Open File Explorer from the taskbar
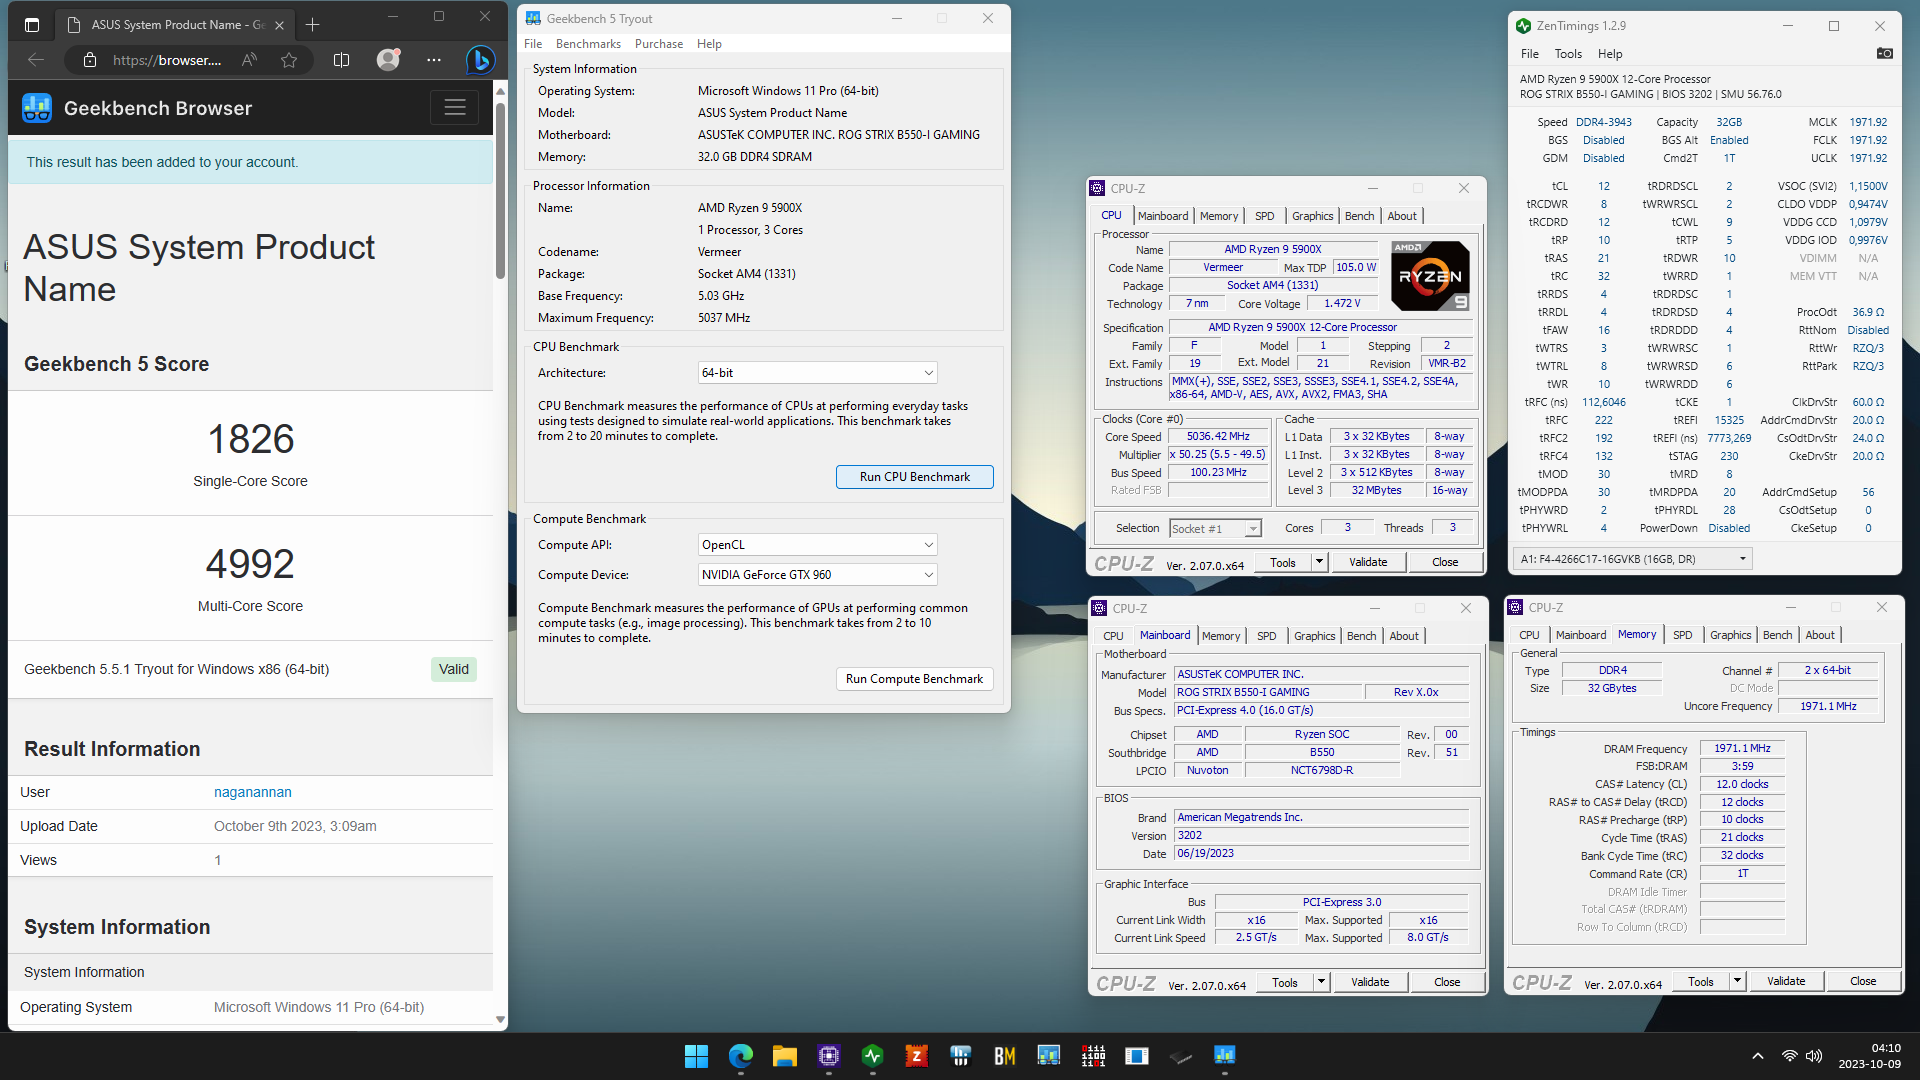 (784, 1056)
